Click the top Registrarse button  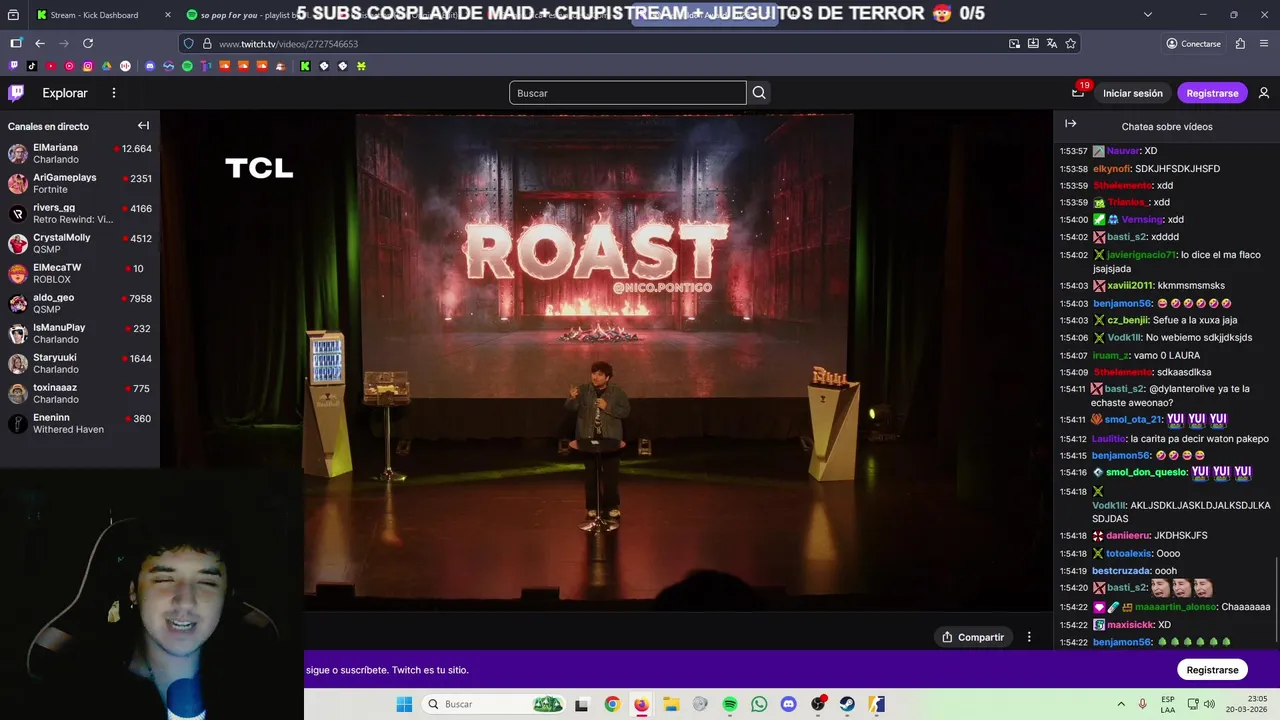coord(1212,93)
